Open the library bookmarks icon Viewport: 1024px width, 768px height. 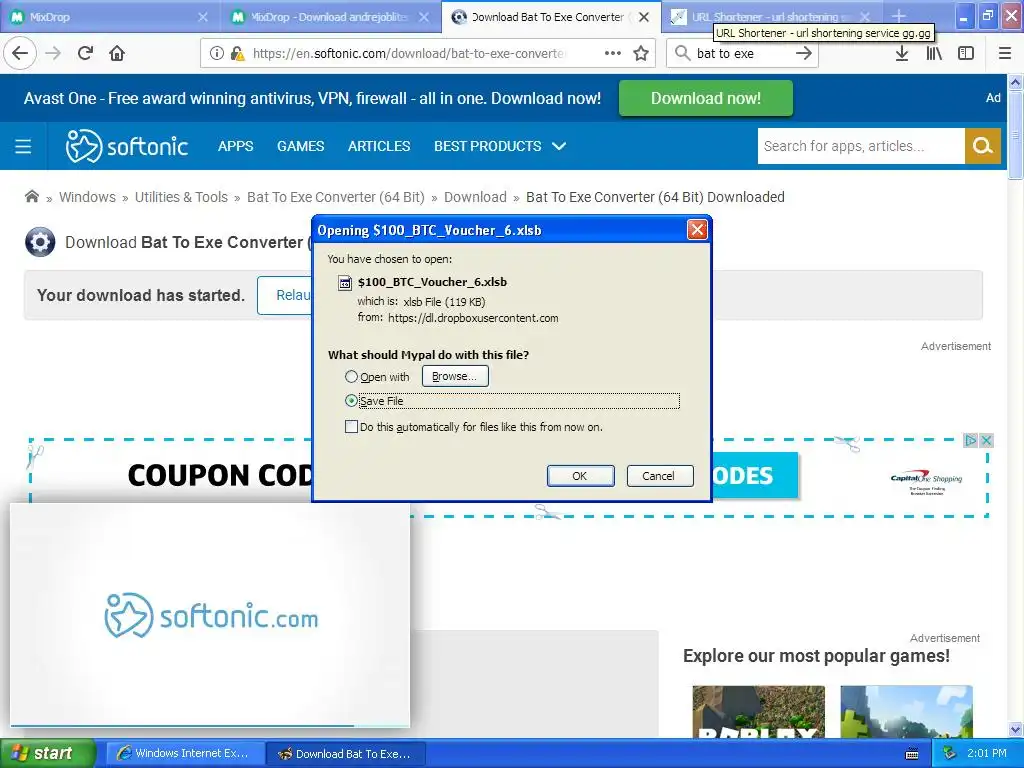[x=934, y=53]
